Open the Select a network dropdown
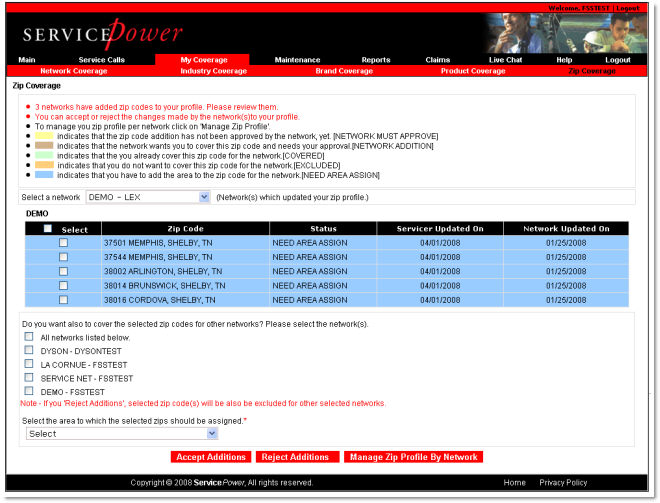This screenshot has width=660, height=503. [148, 197]
